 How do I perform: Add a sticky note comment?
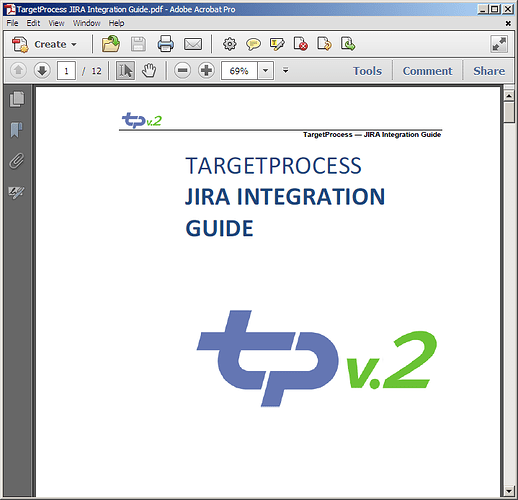(x=253, y=44)
